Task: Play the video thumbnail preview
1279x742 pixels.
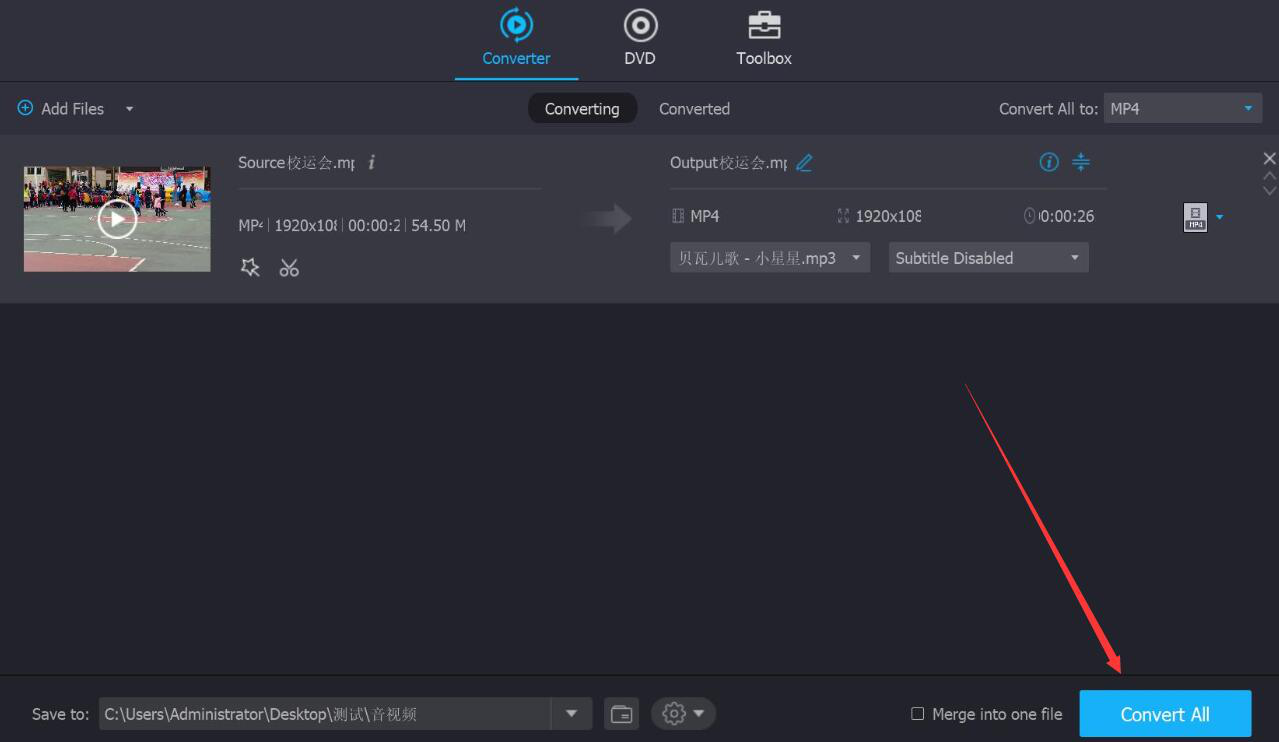Action: tap(117, 219)
